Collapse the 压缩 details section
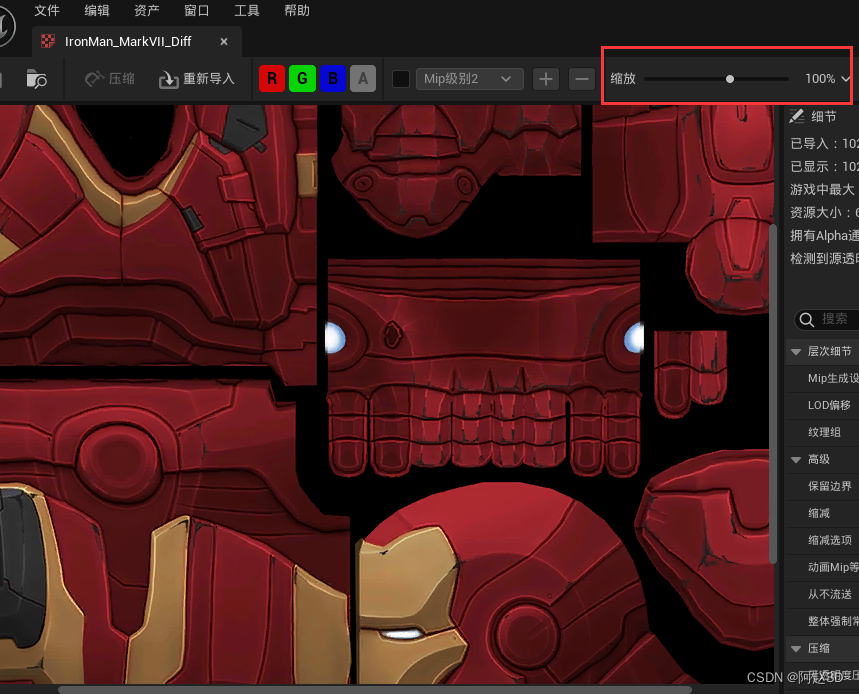The height and width of the screenshot is (694, 859). point(796,649)
